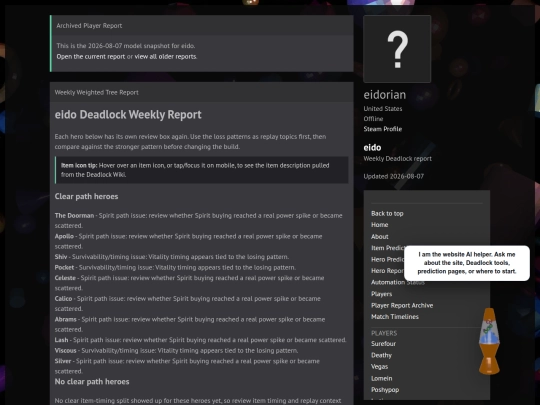Click the 'Calico' hero entry

[63, 299]
